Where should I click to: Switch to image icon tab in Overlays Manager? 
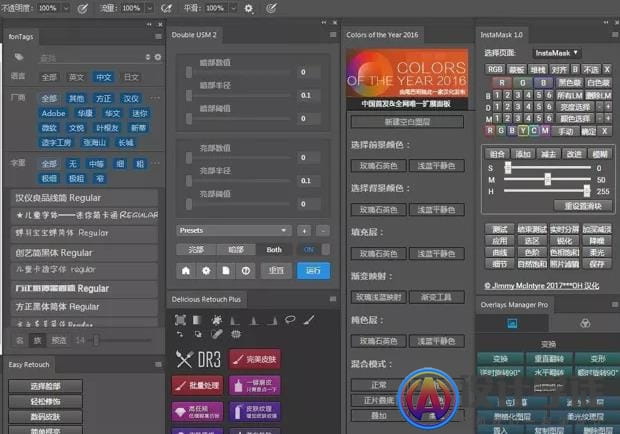[512, 324]
